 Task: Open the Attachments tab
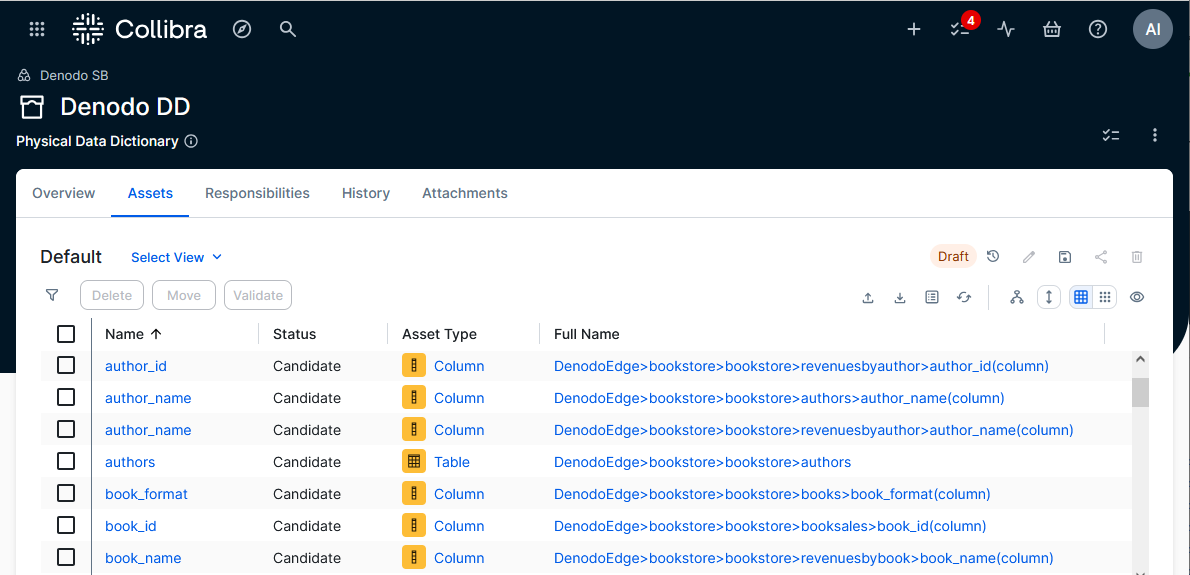coord(464,193)
